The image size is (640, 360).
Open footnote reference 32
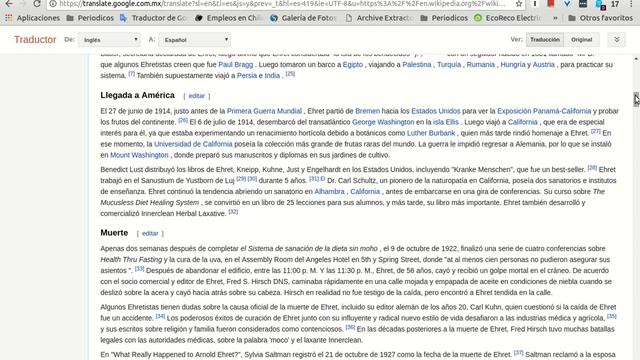click(x=233, y=212)
